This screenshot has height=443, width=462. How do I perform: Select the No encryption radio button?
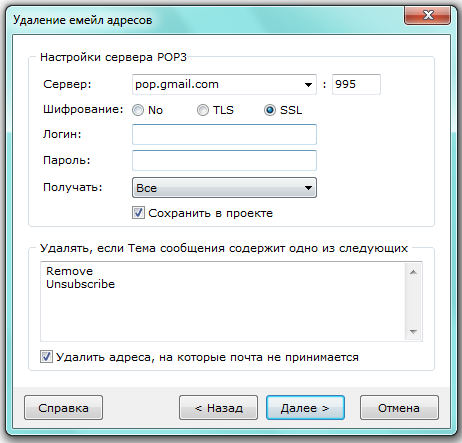138,110
